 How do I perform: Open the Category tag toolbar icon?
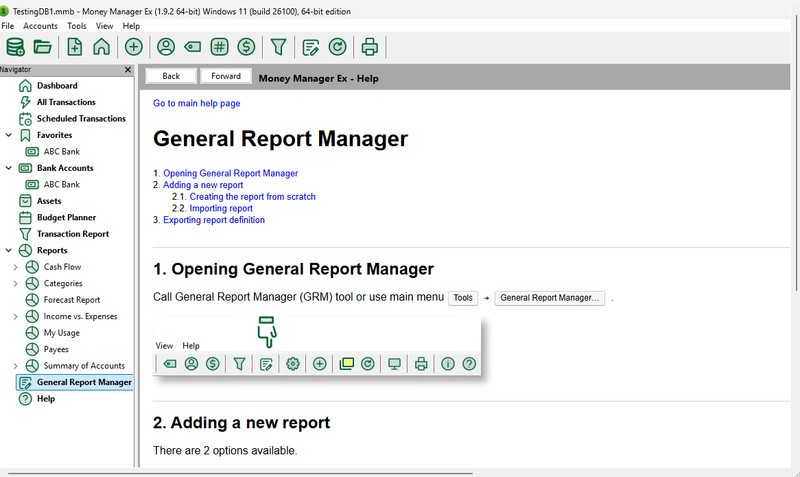[192, 47]
